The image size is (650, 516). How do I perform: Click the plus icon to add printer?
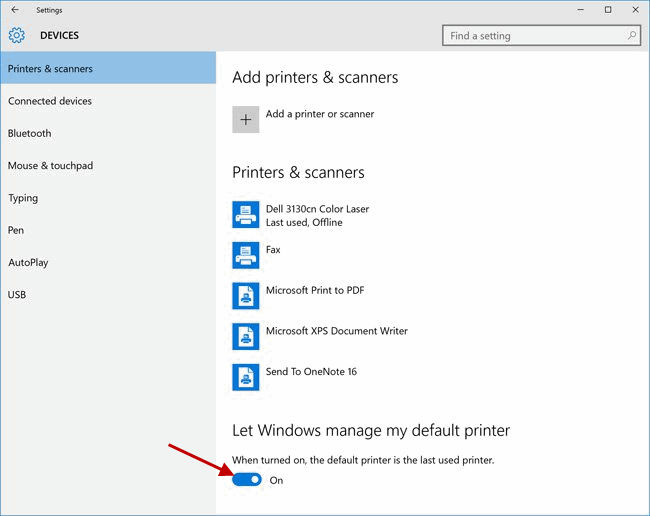pyautogui.click(x=246, y=120)
